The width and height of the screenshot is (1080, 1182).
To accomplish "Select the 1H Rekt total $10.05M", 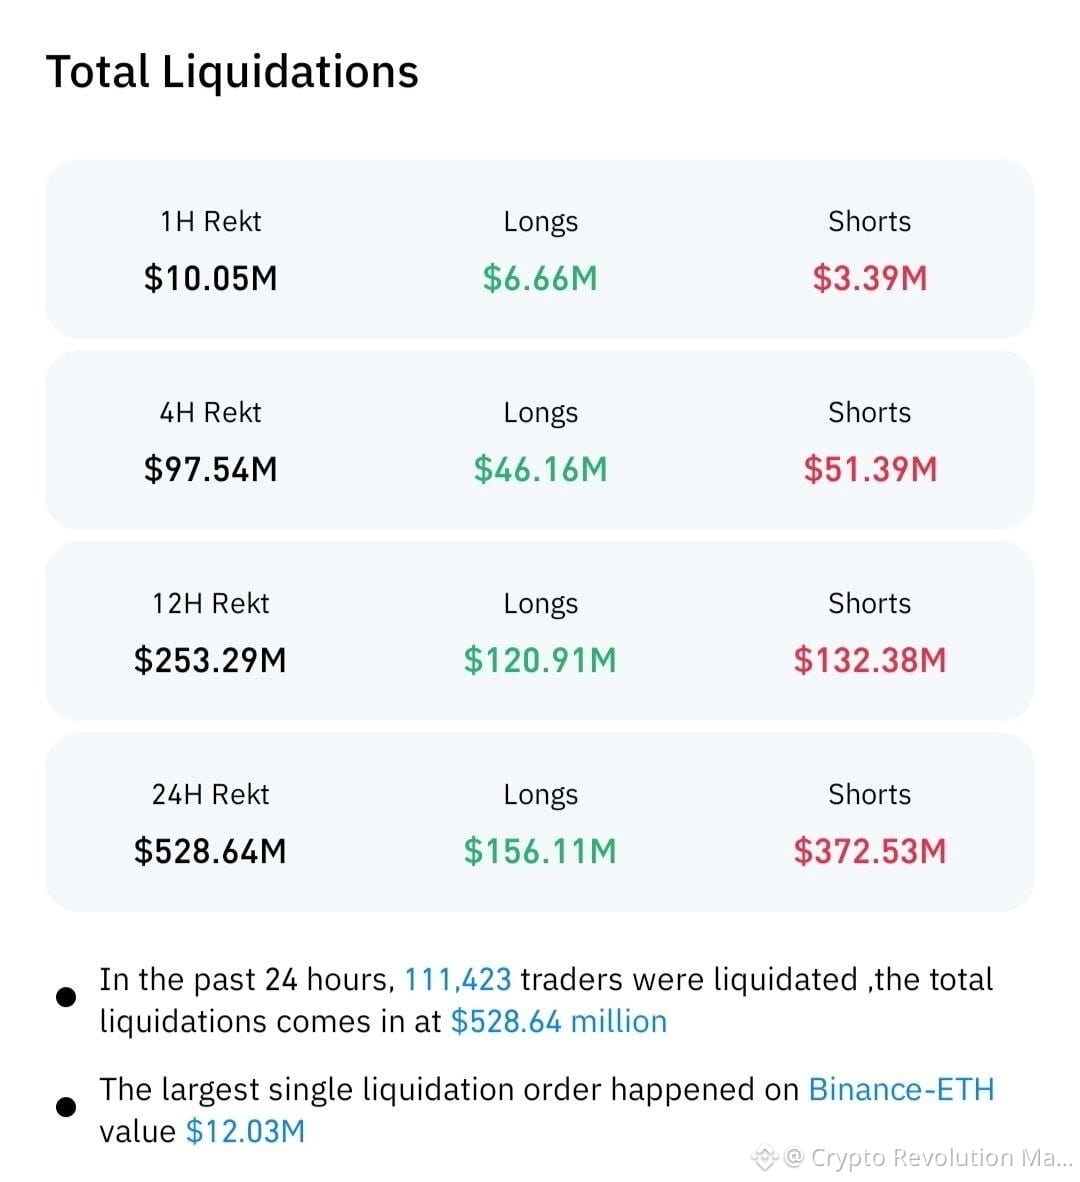I will click(210, 278).
